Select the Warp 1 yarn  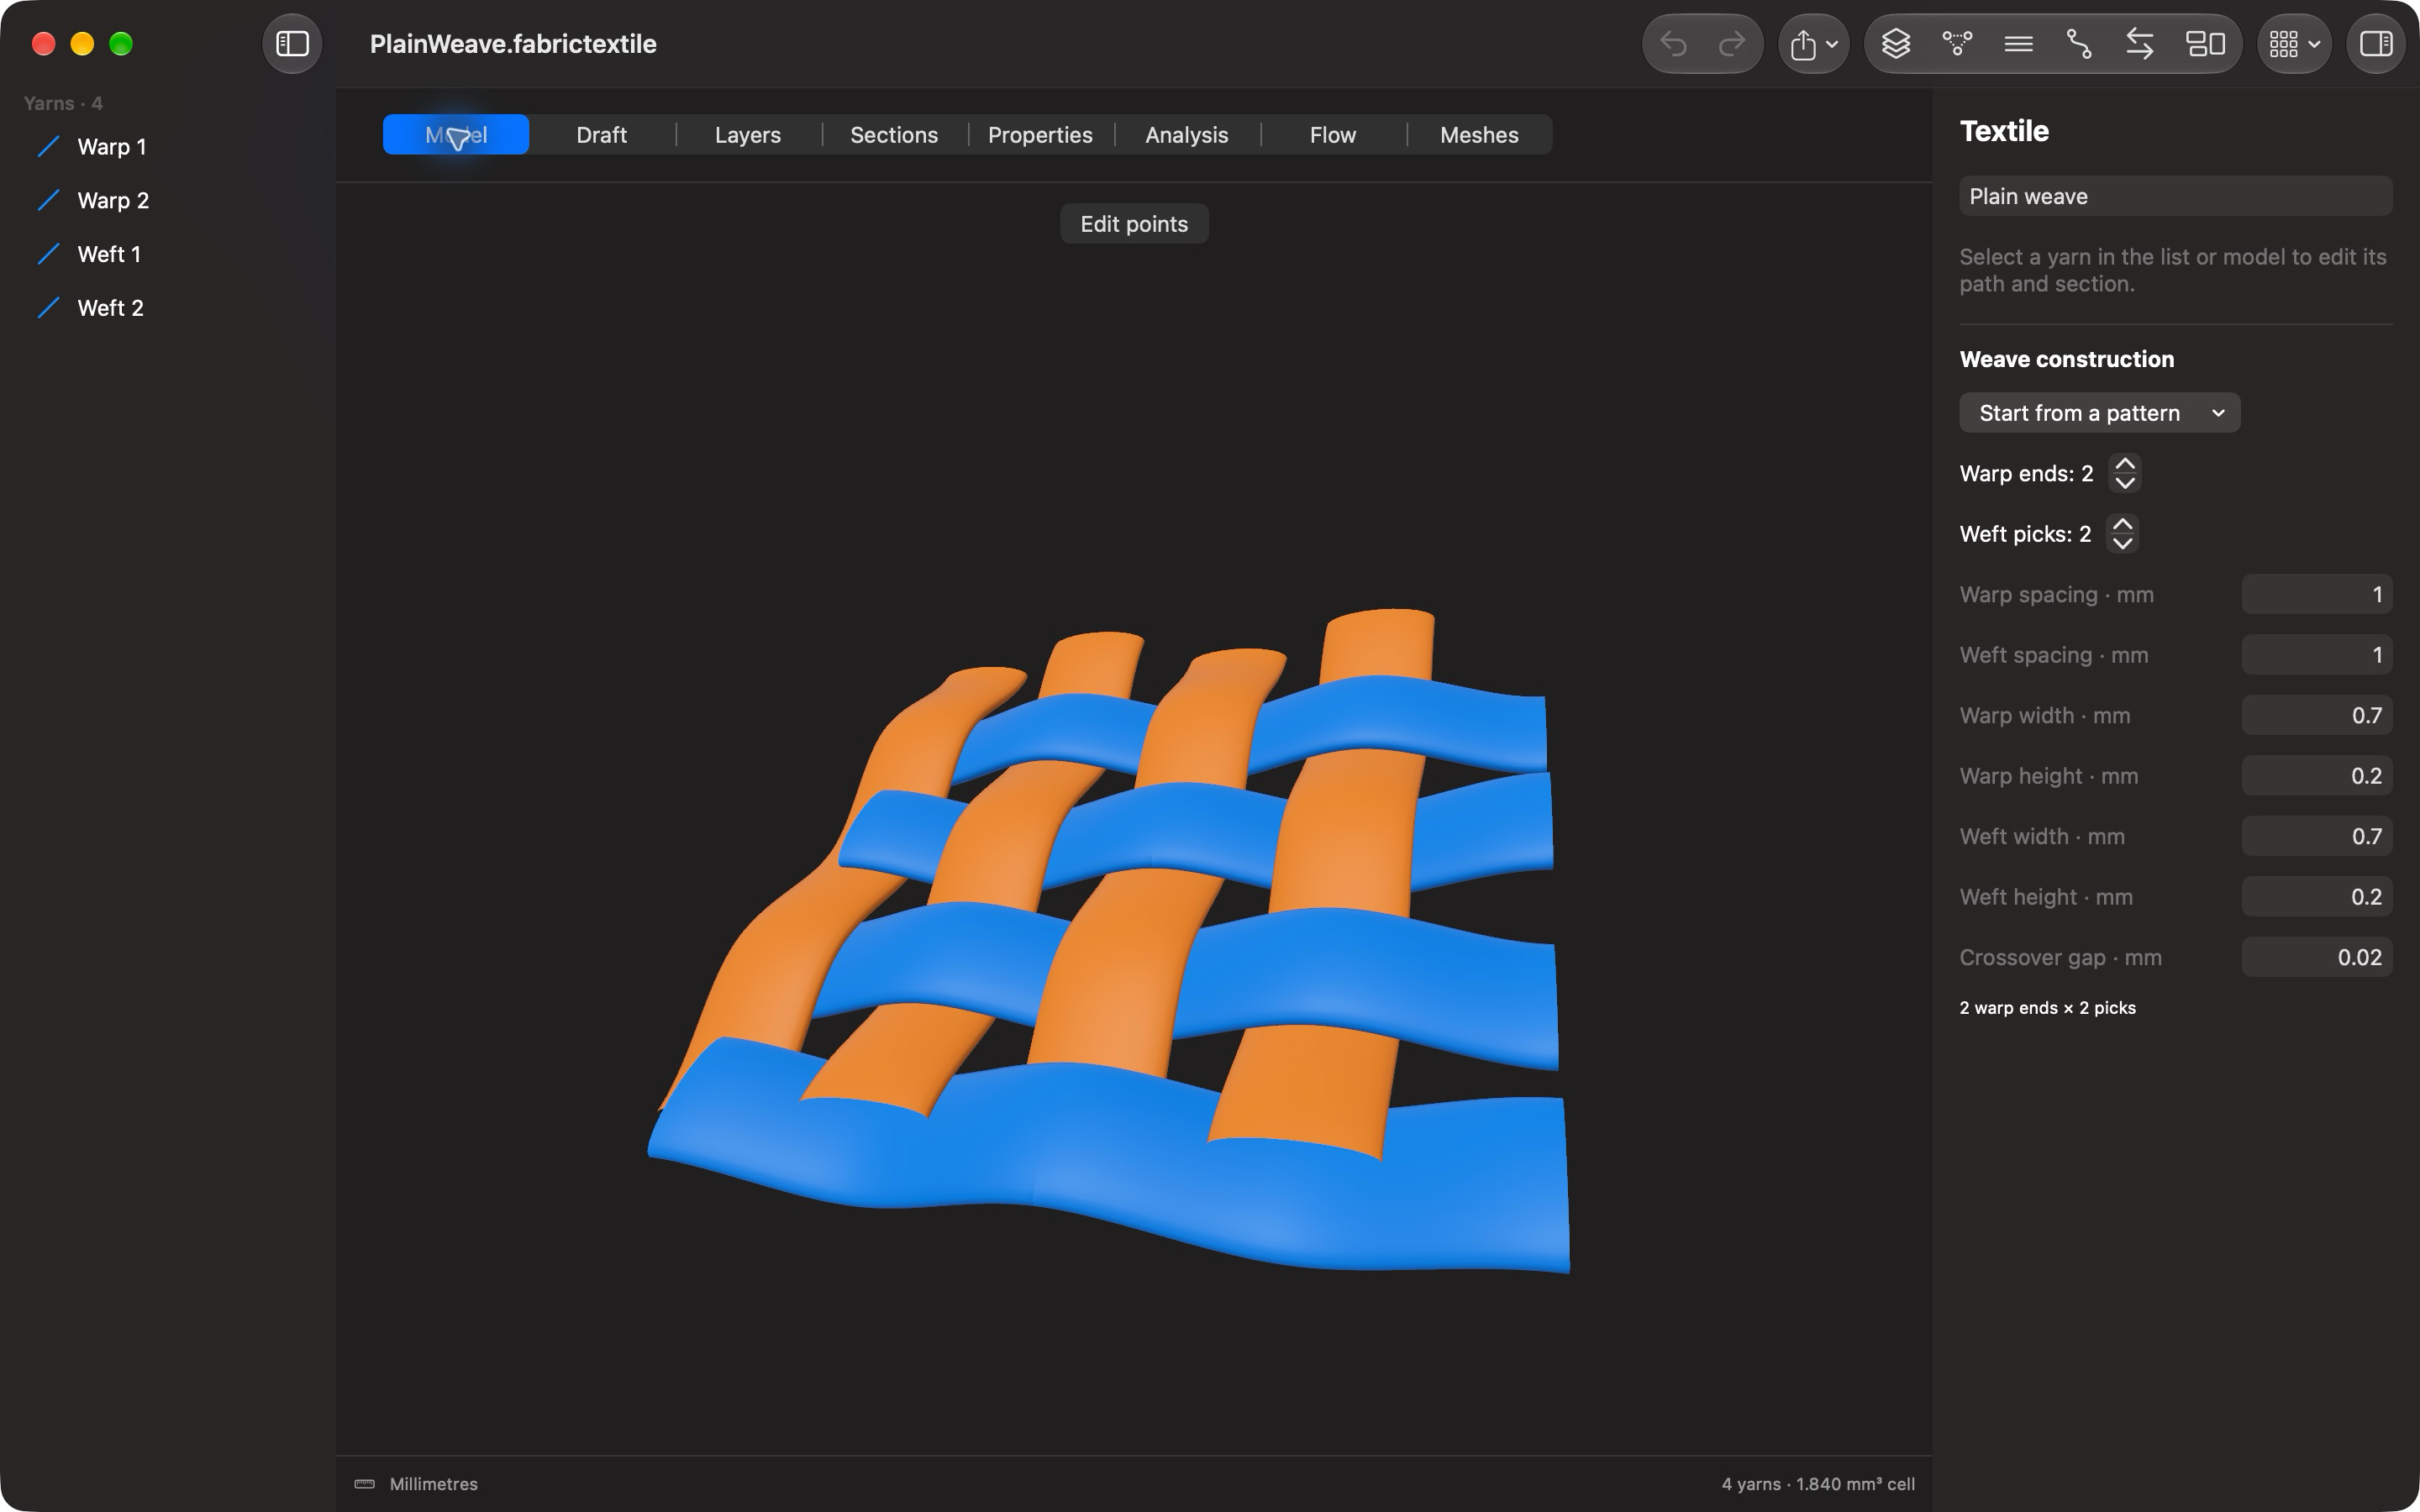pos(168,147)
